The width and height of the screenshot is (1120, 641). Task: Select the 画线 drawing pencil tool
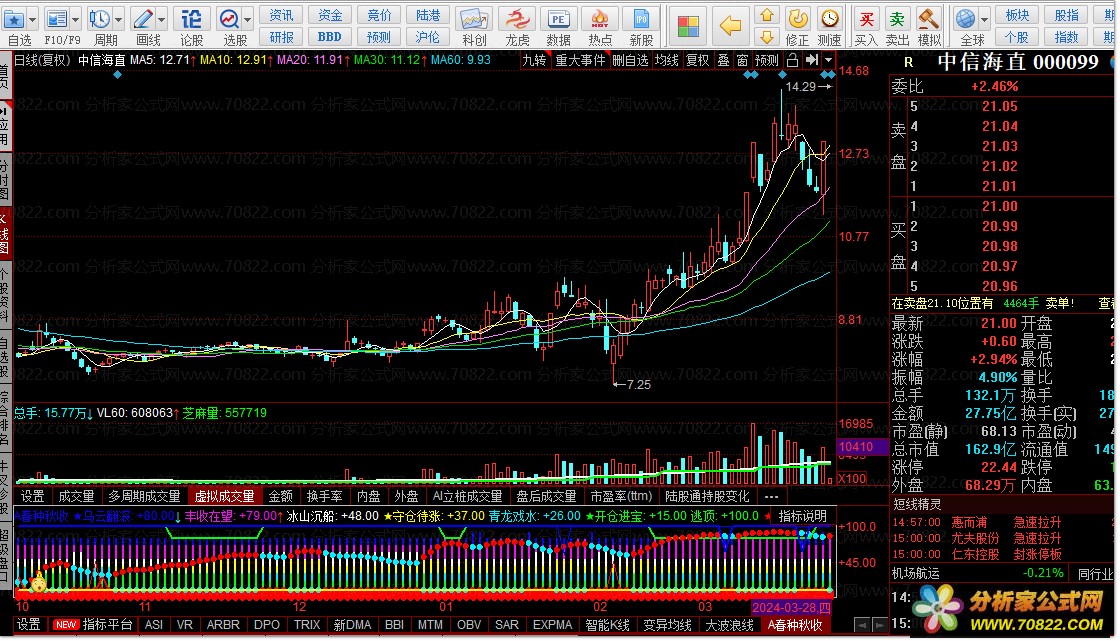coord(143,19)
